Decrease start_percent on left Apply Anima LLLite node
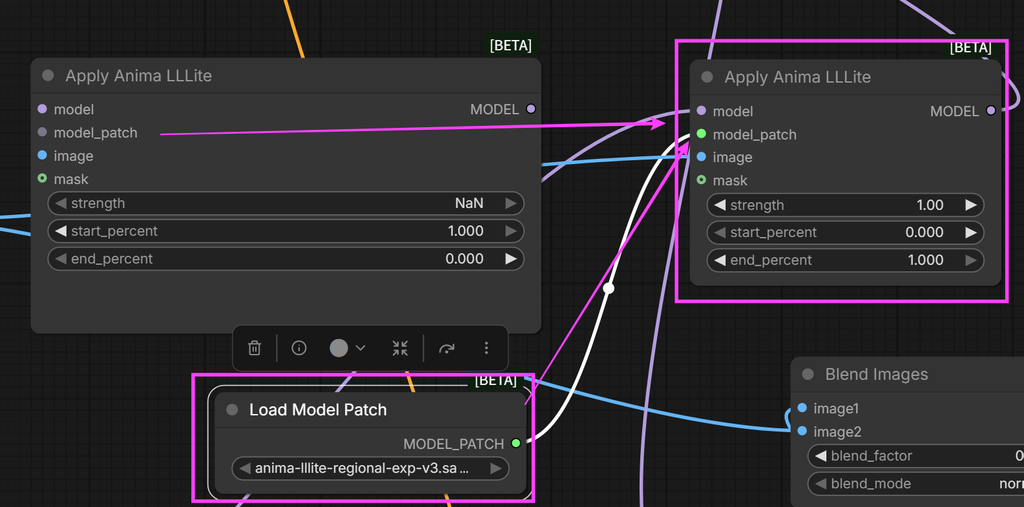Image resolution: width=1024 pixels, height=507 pixels. [61, 231]
